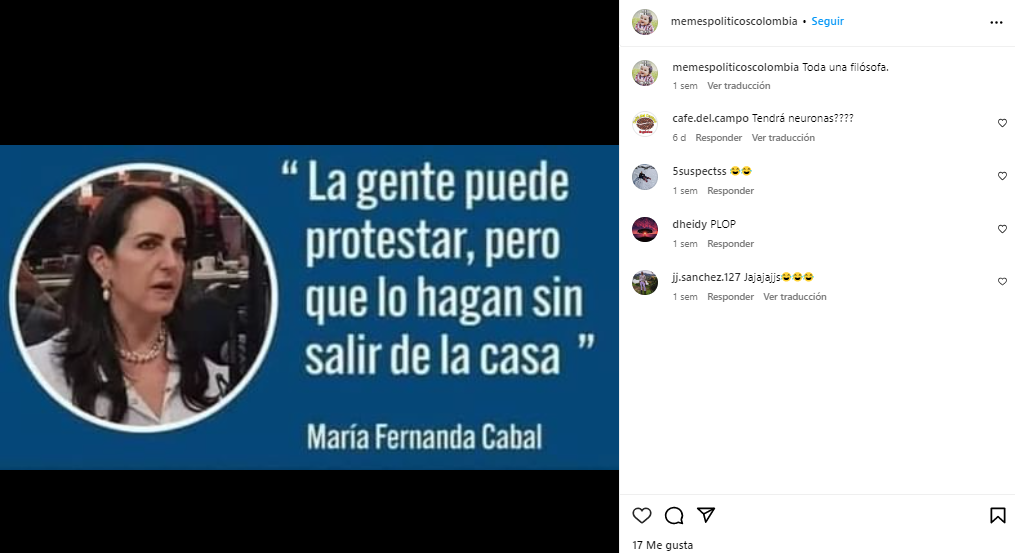Click the María Fernanda Cabal quote image
This screenshot has width=1015, height=553.
(309, 308)
